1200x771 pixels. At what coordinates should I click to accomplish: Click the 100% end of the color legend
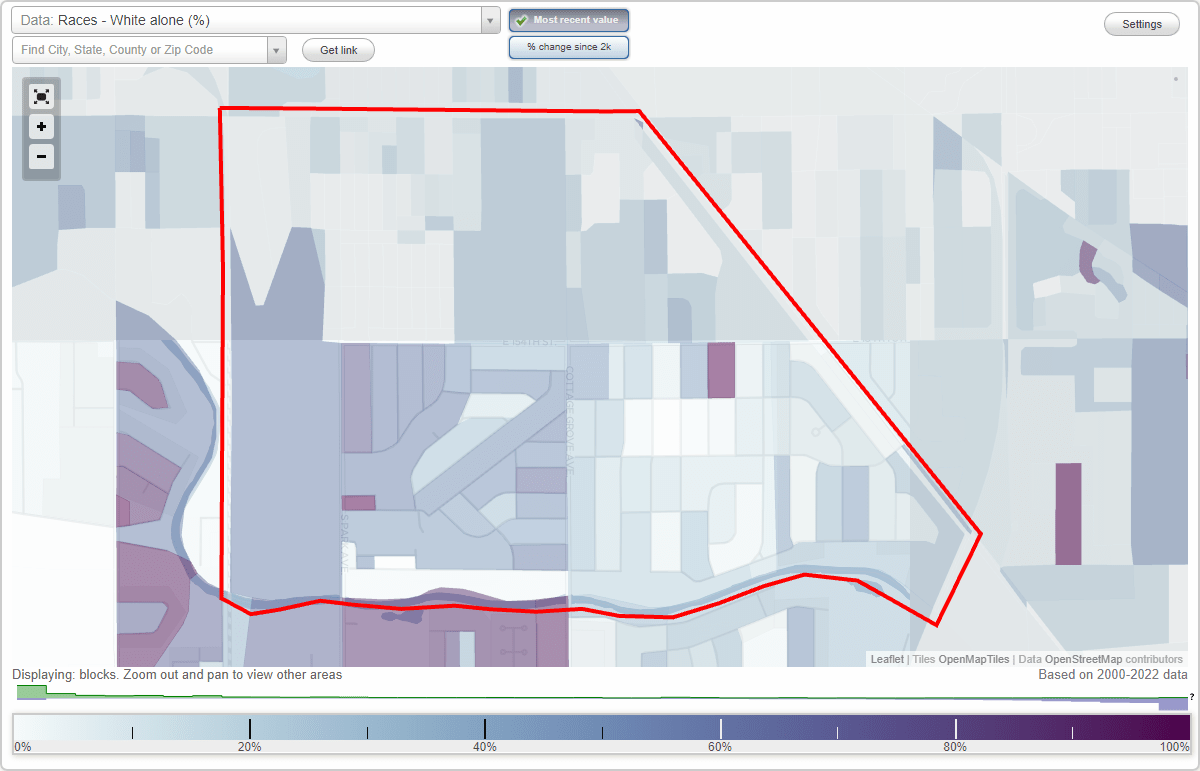pyautogui.click(x=1174, y=747)
